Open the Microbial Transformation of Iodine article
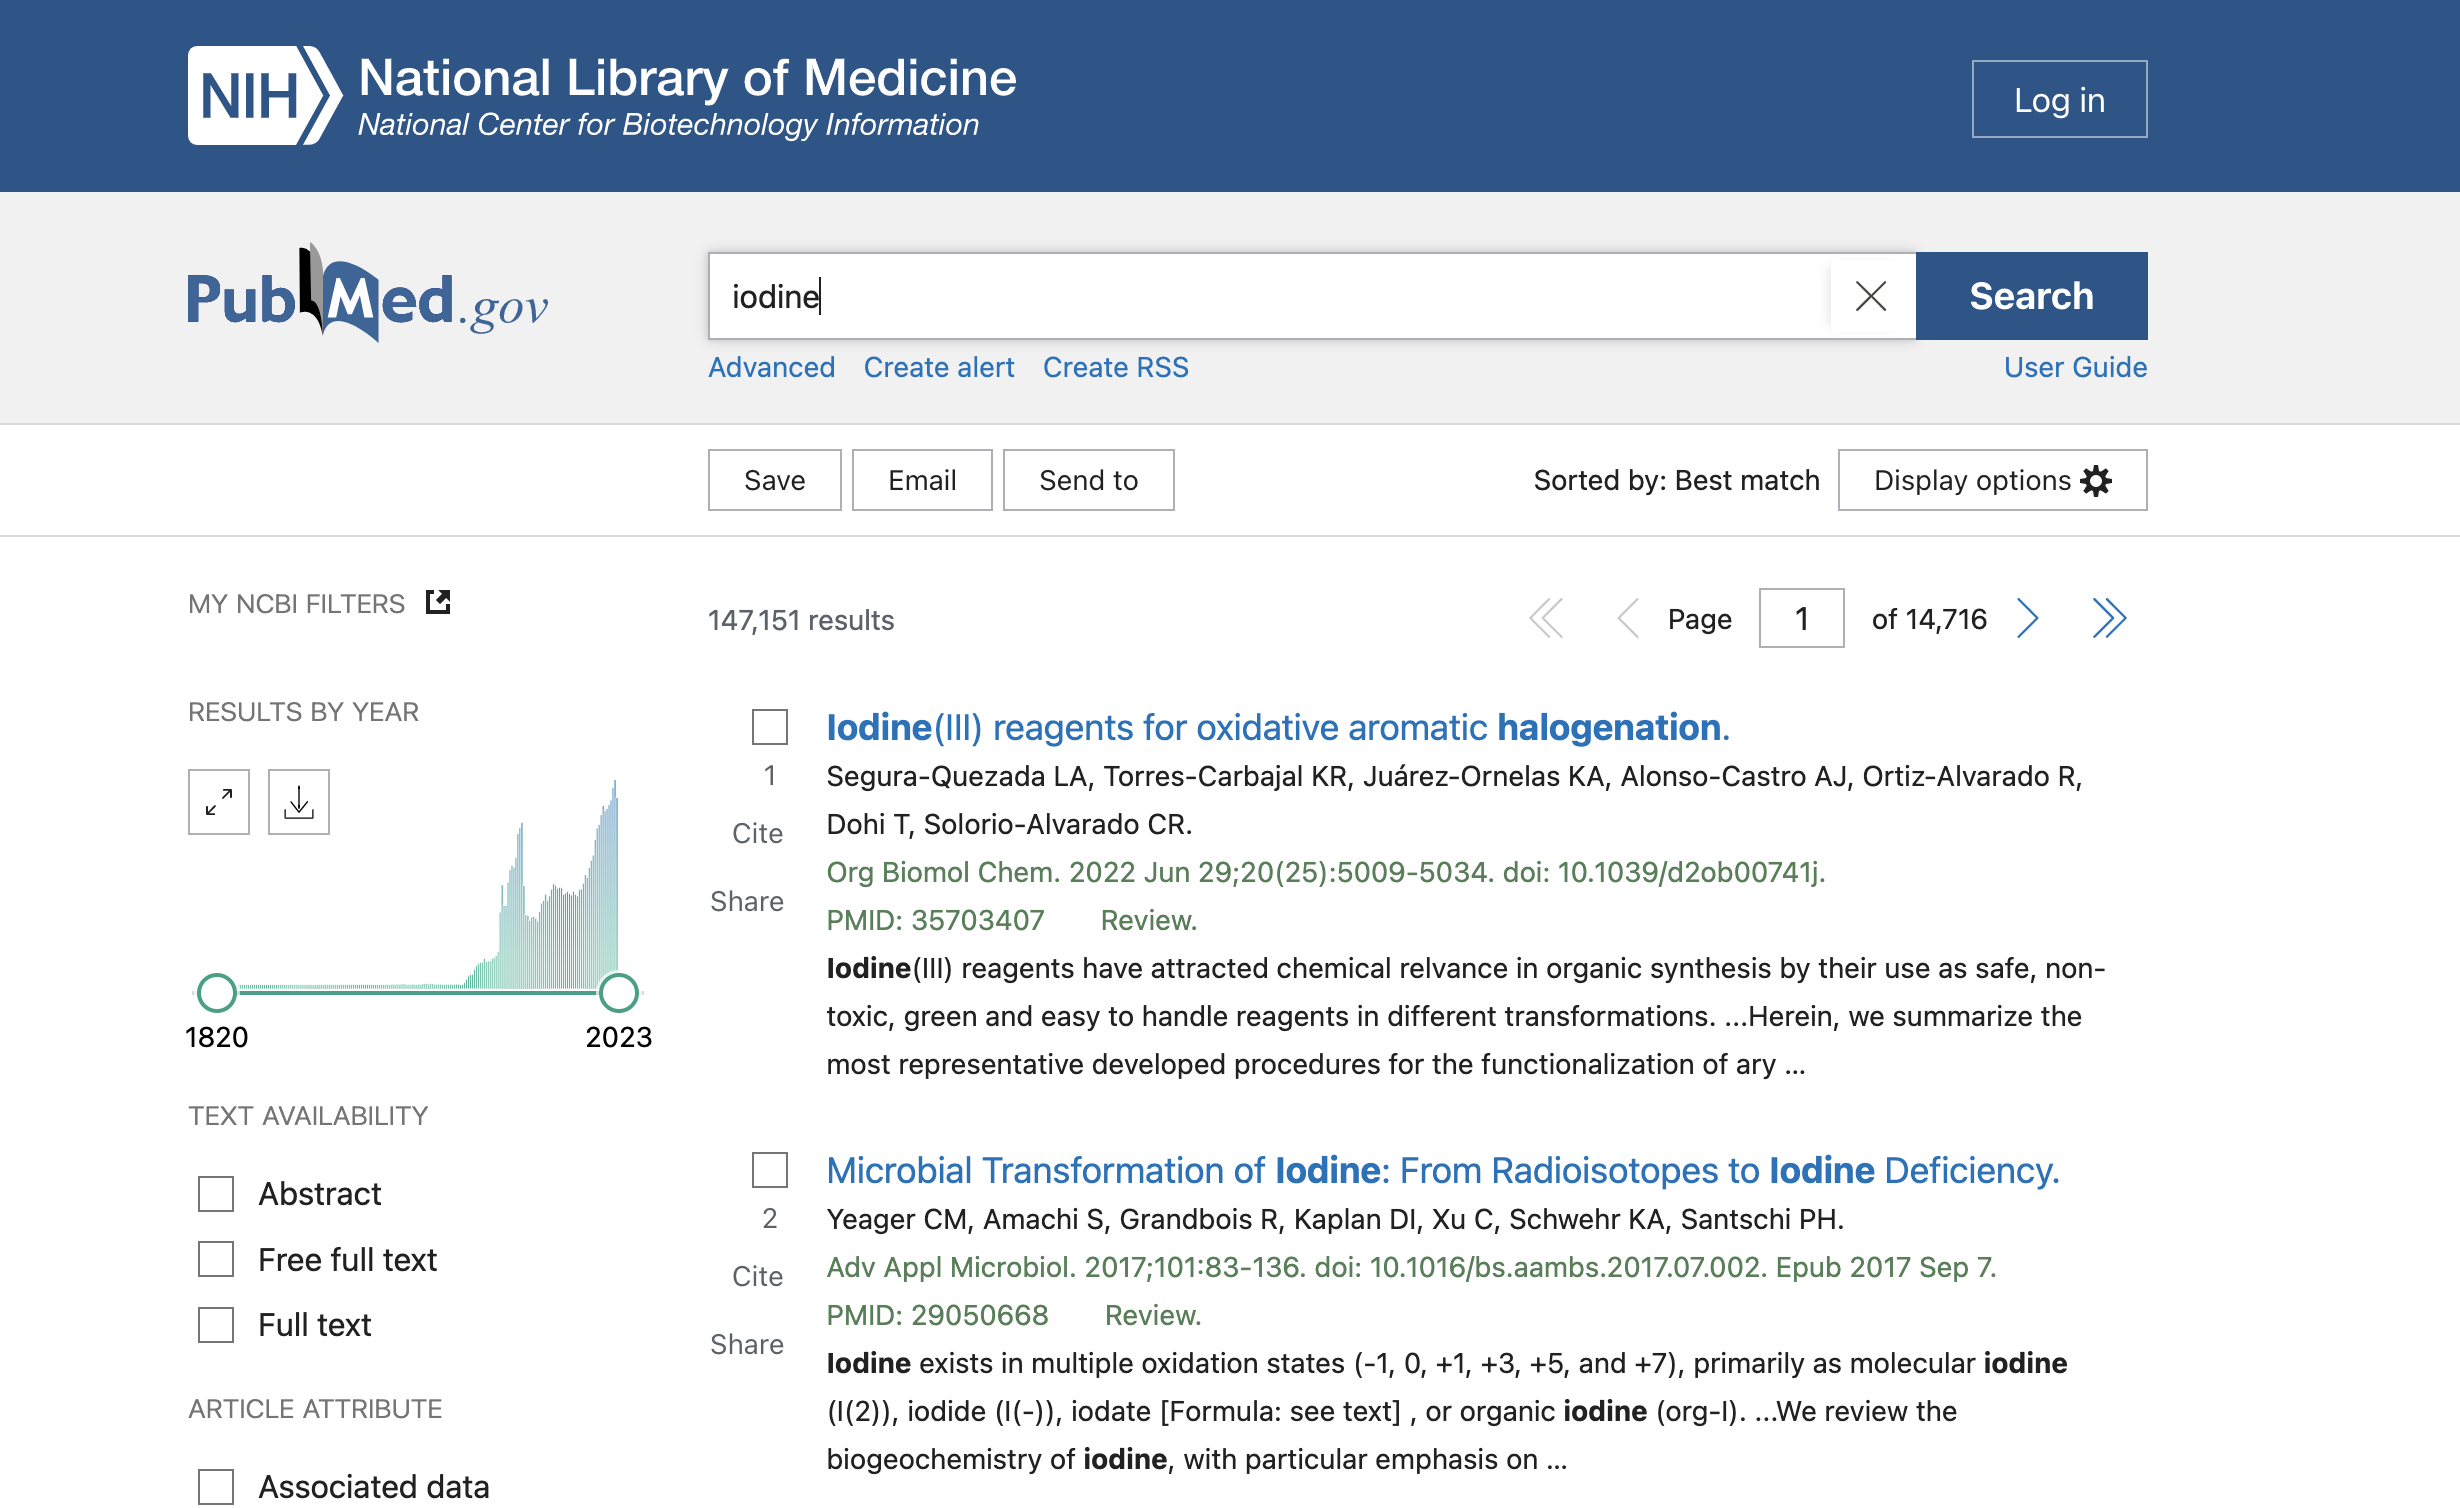 click(x=1443, y=1170)
